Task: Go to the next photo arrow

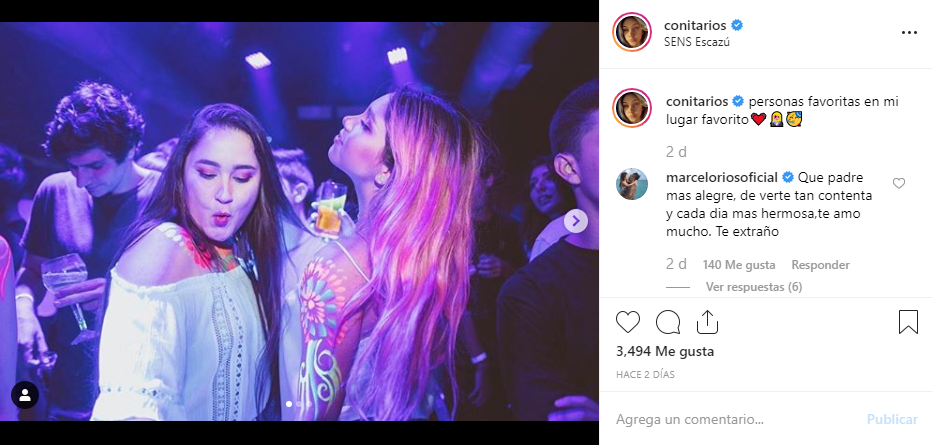Action: pyautogui.click(x=575, y=221)
